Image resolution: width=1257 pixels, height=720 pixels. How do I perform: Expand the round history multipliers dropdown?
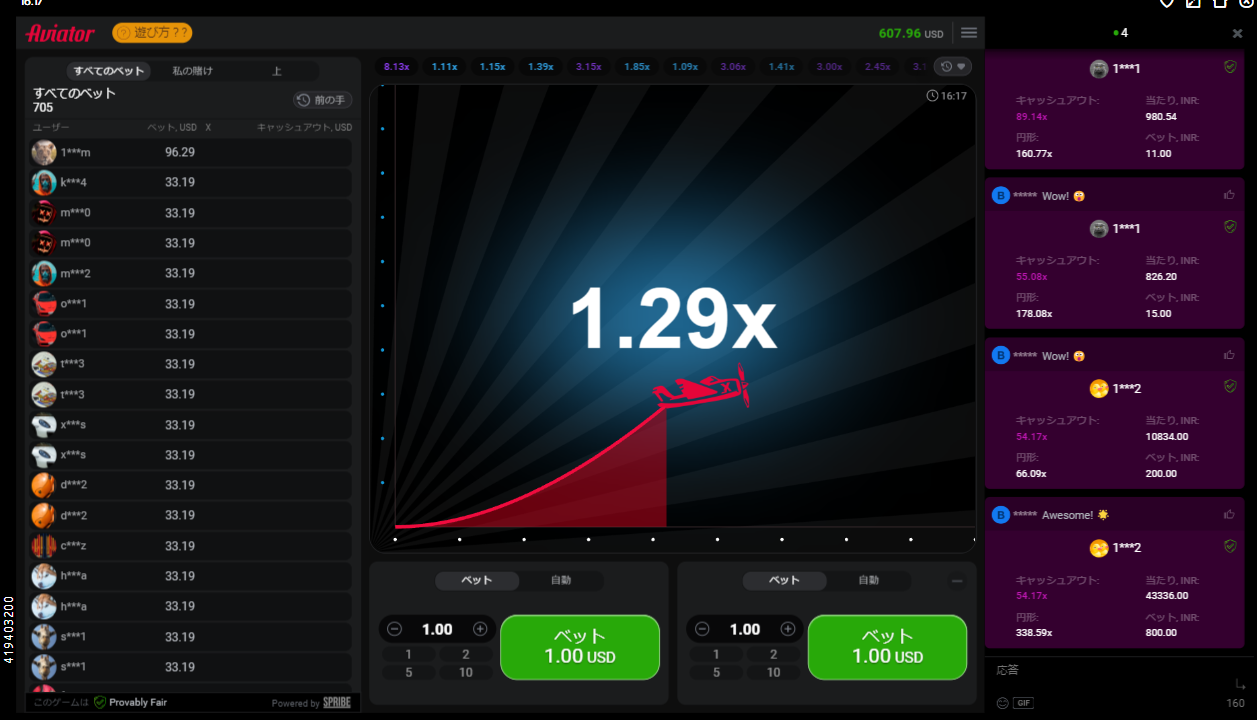coord(952,67)
